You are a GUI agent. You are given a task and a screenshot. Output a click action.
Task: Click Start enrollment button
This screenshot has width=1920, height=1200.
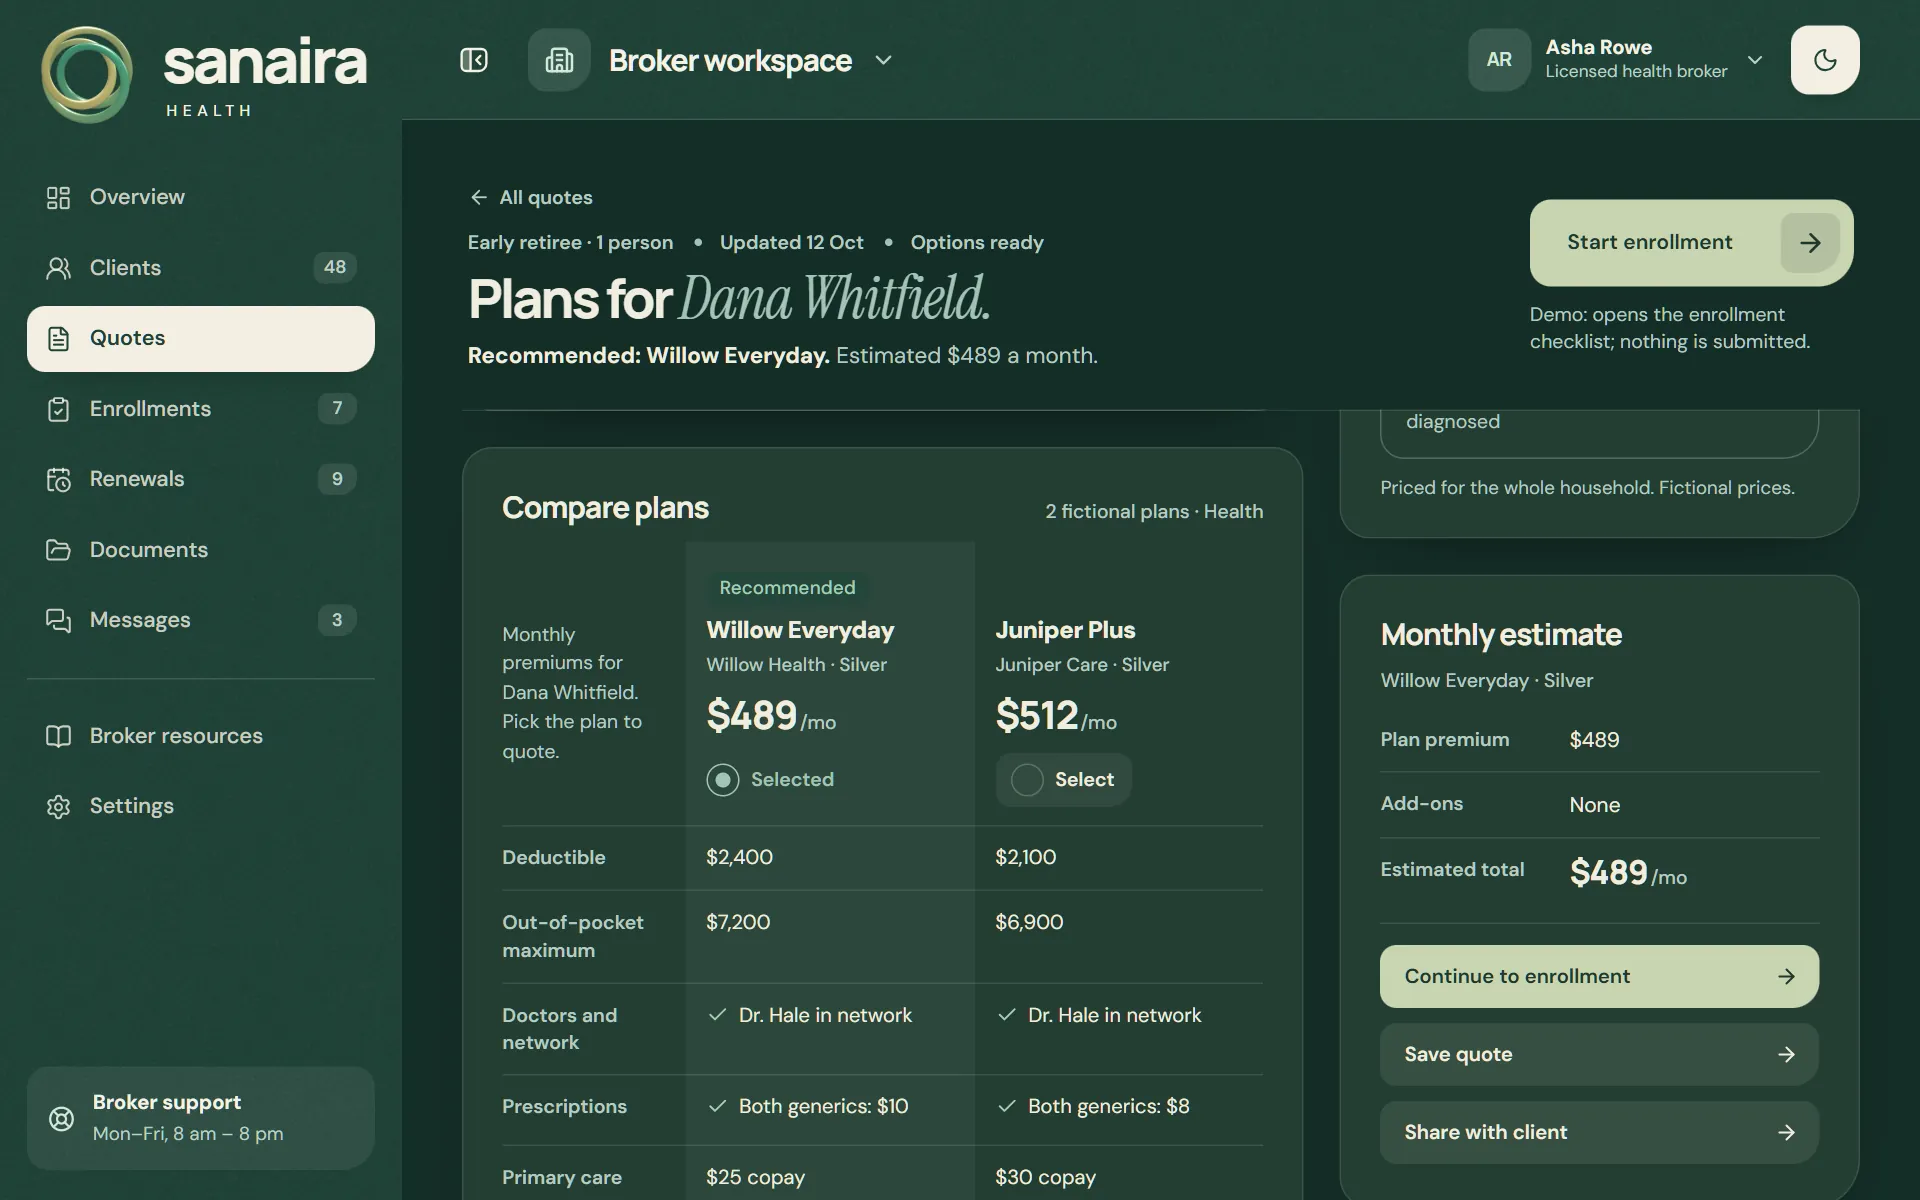[x=1691, y=242]
